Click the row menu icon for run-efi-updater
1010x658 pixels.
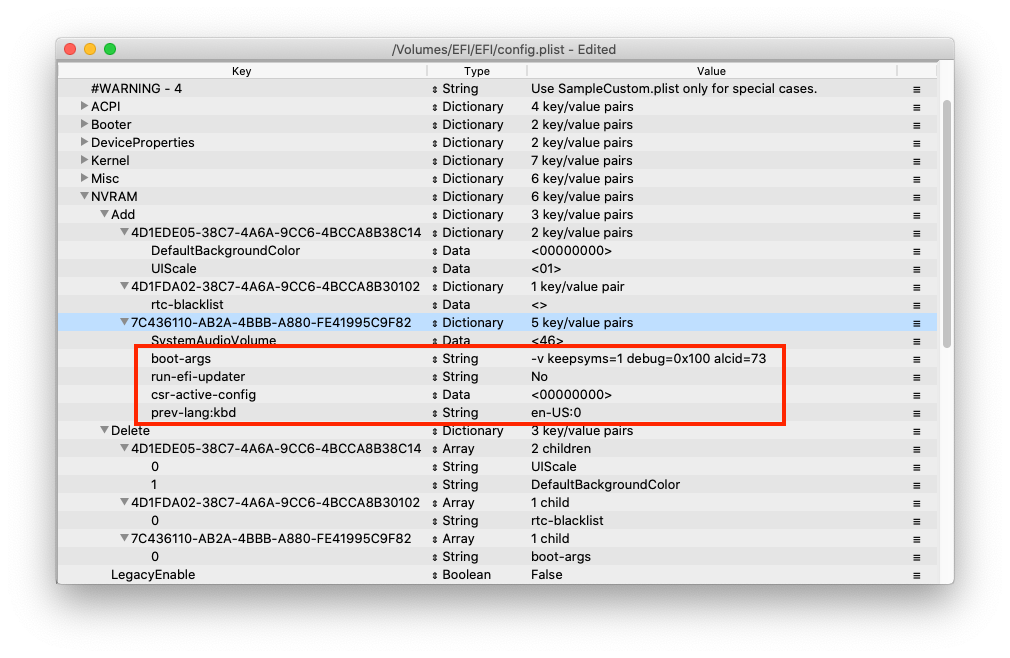916,377
